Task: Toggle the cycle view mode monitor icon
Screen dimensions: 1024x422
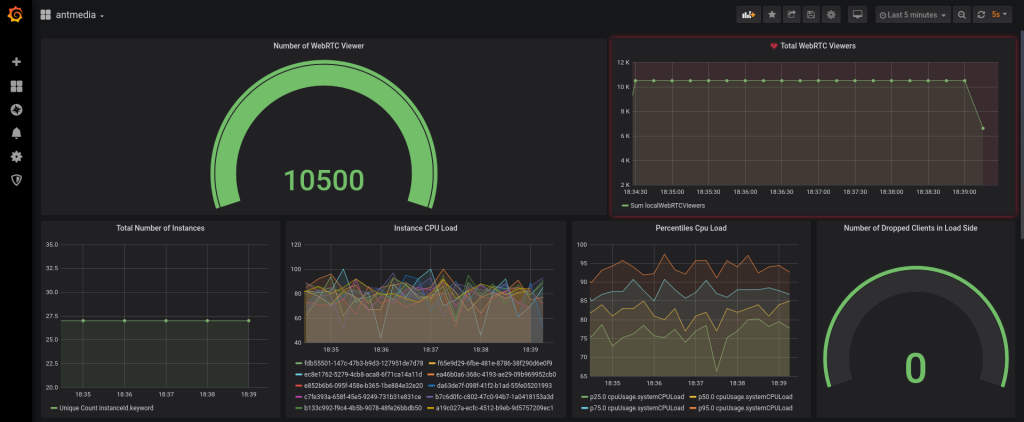Action: (x=858, y=14)
